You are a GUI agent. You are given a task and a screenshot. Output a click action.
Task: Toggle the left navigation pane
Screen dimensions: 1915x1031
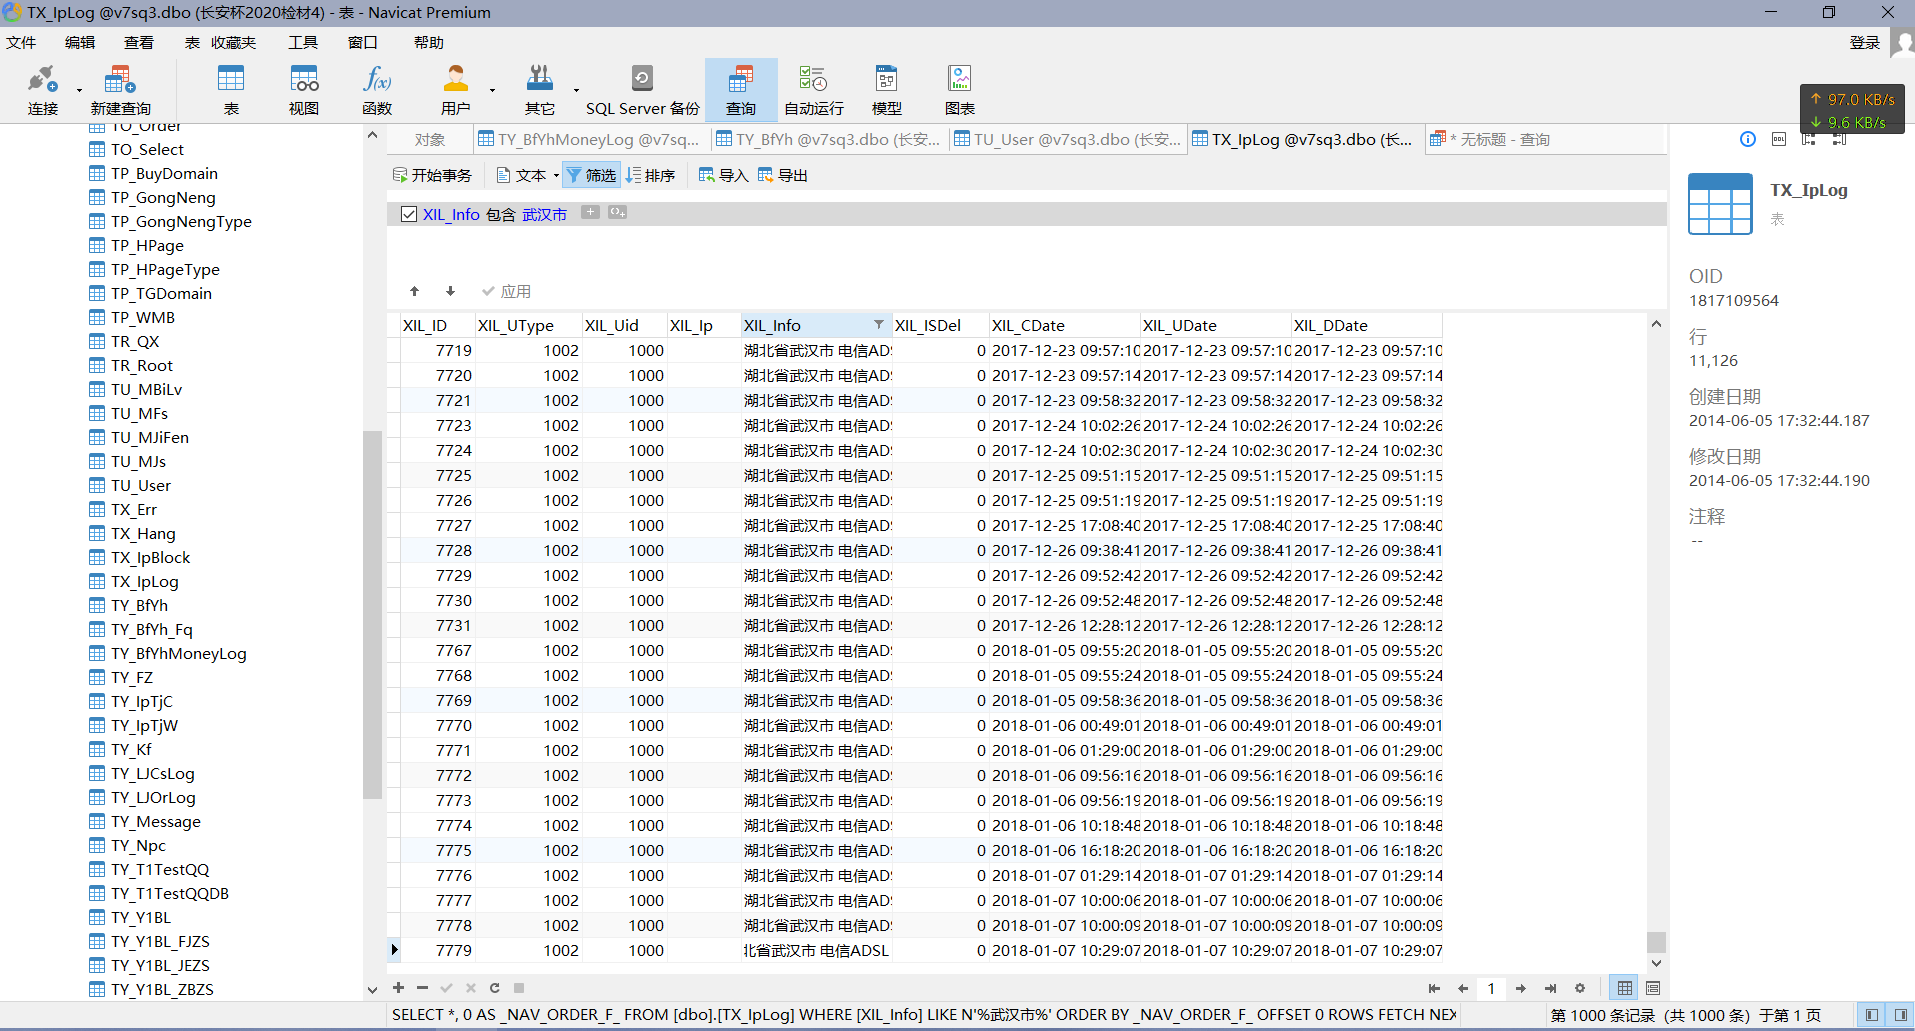tap(1871, 1015)
